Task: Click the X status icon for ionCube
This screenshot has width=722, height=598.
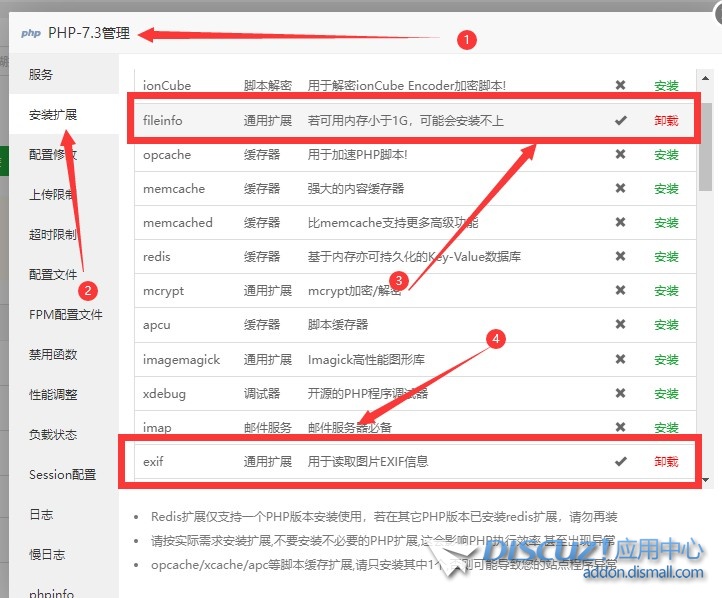Action: tap(620, 86)
